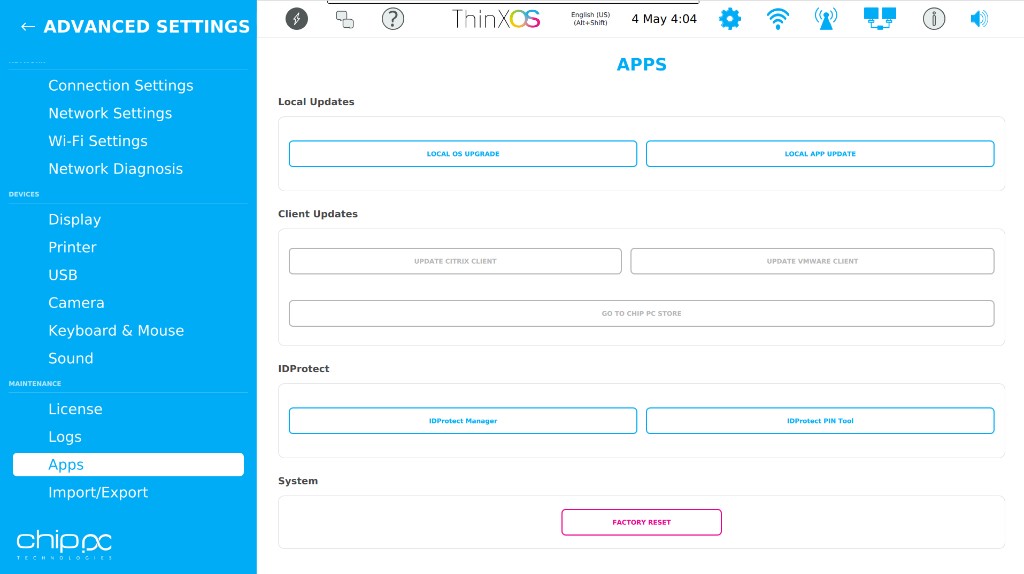Click the ThinXOS logo in the top bar
The image size is (1024, 574).
coord(496,19)
